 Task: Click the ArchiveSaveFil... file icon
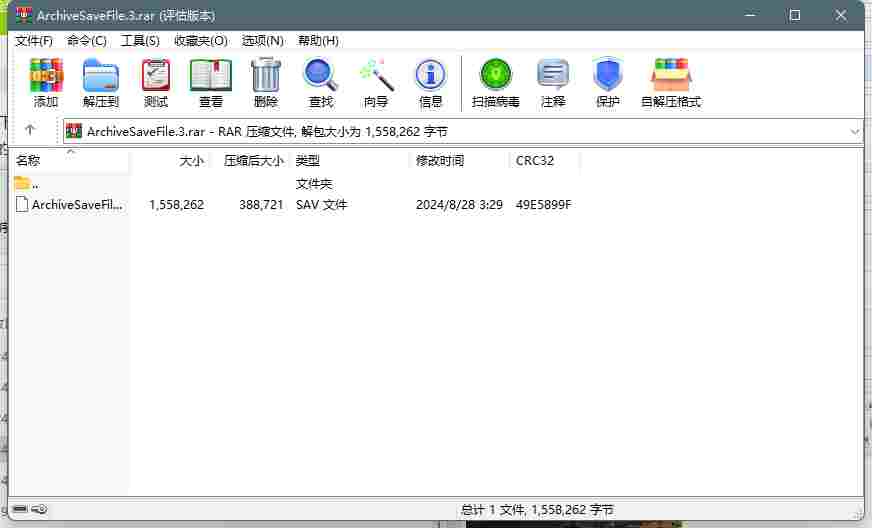coord(22,204)
